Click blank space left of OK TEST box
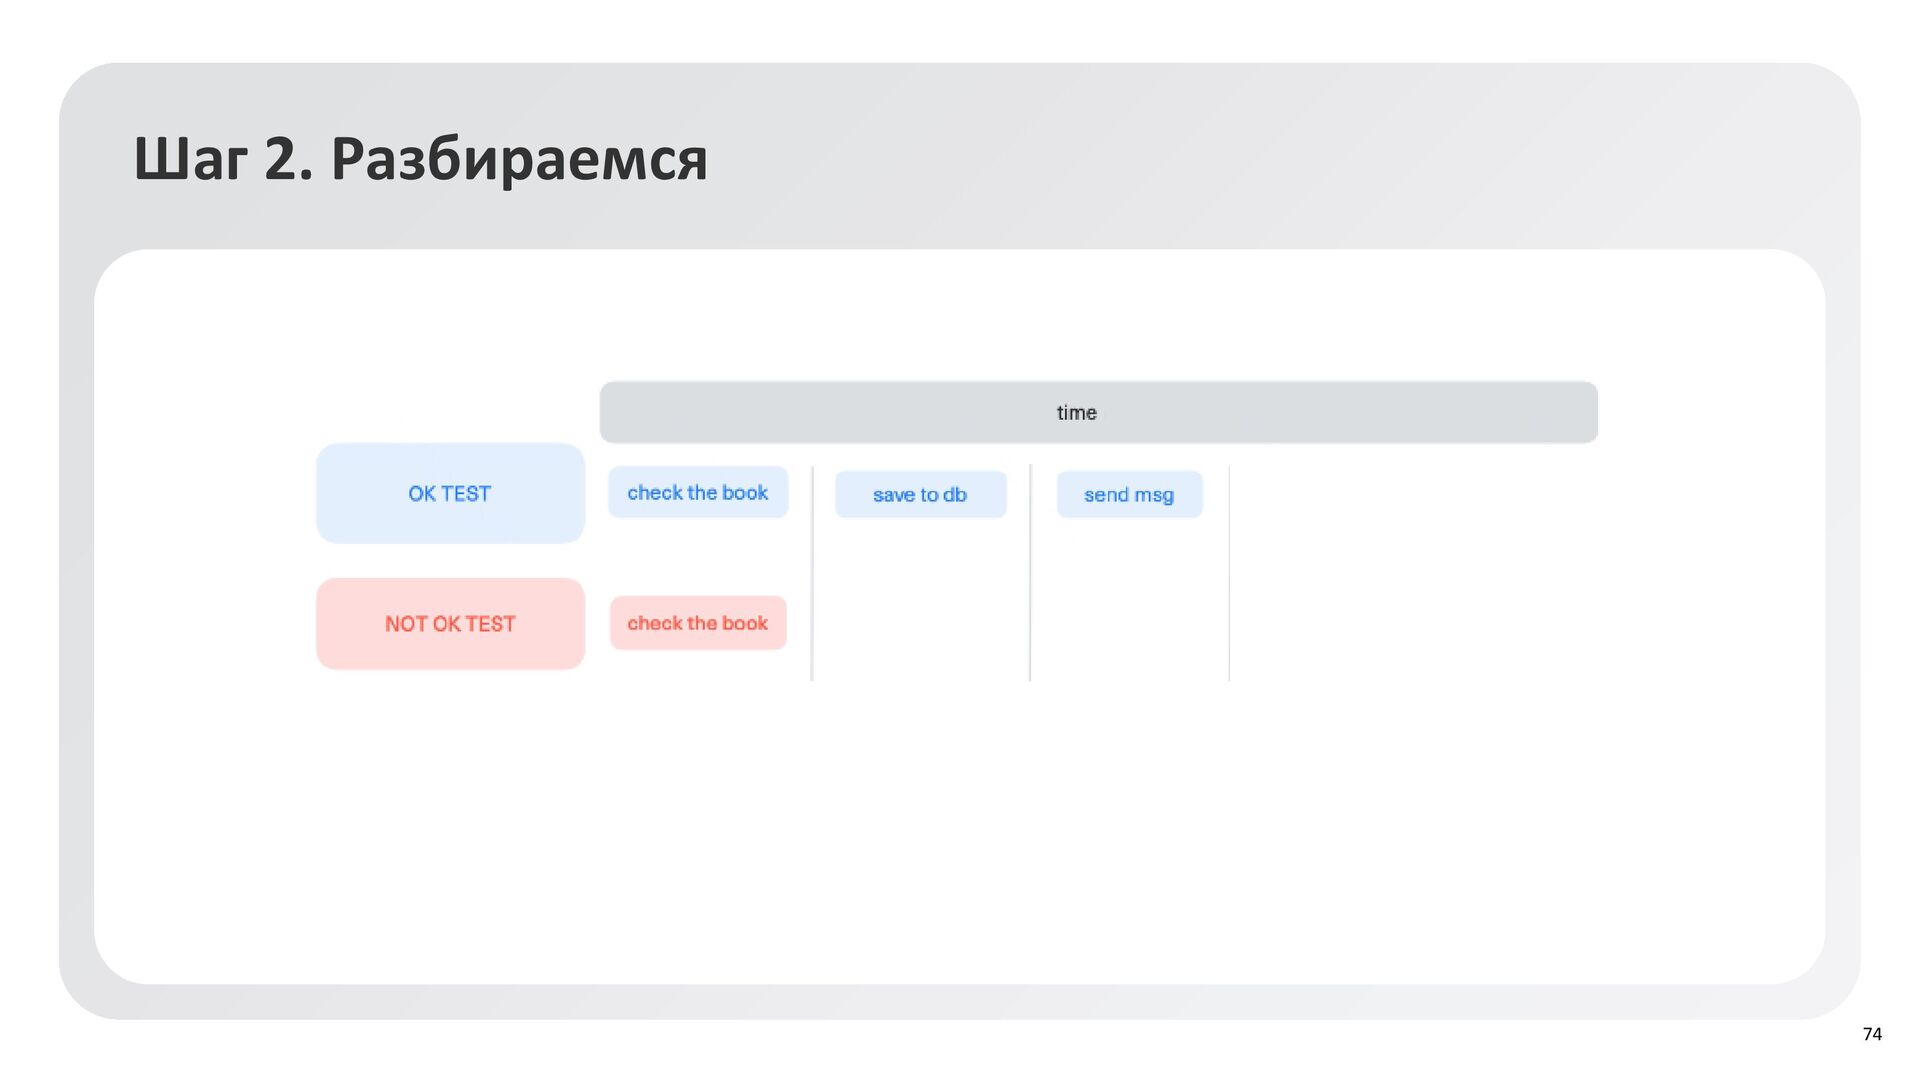 coord(205,493)
